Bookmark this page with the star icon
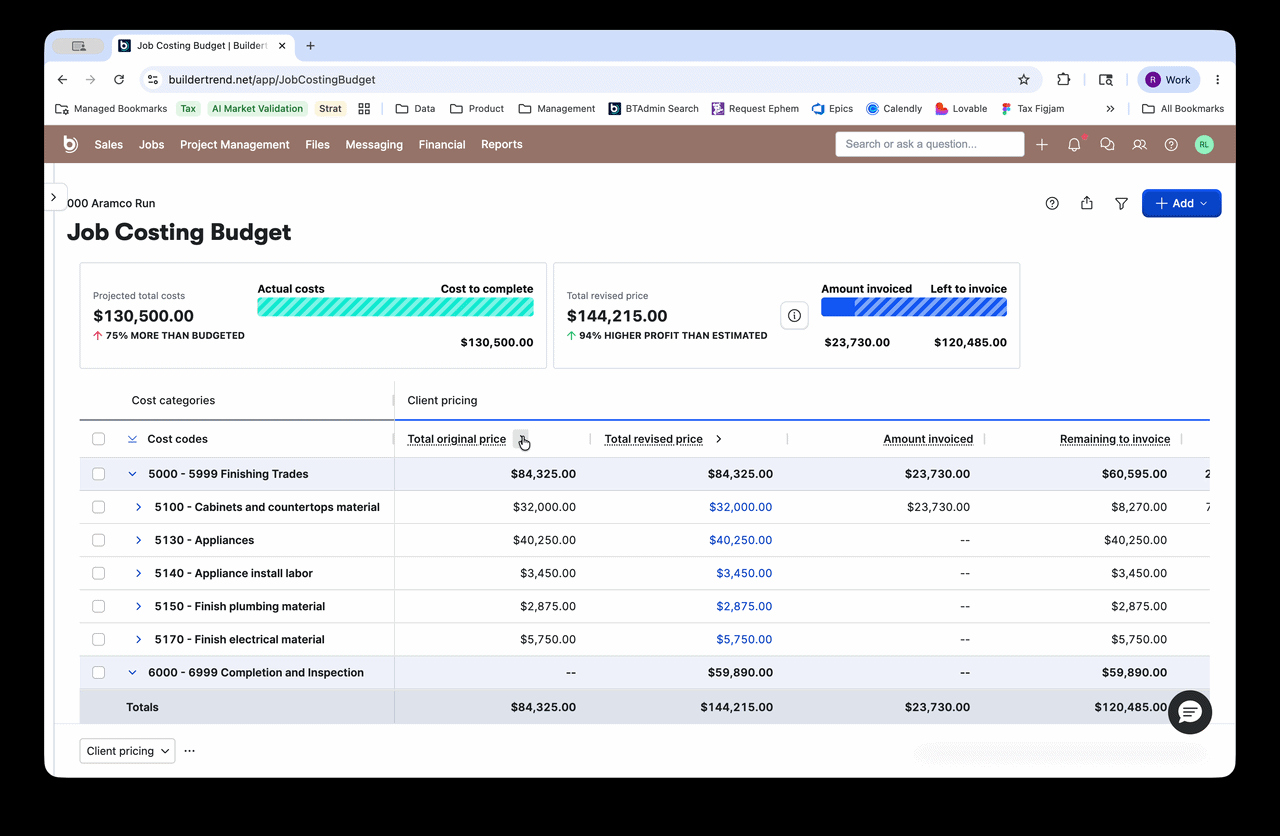The height and width of the screenshot is (836, 1280). (x=1023, y=80)
